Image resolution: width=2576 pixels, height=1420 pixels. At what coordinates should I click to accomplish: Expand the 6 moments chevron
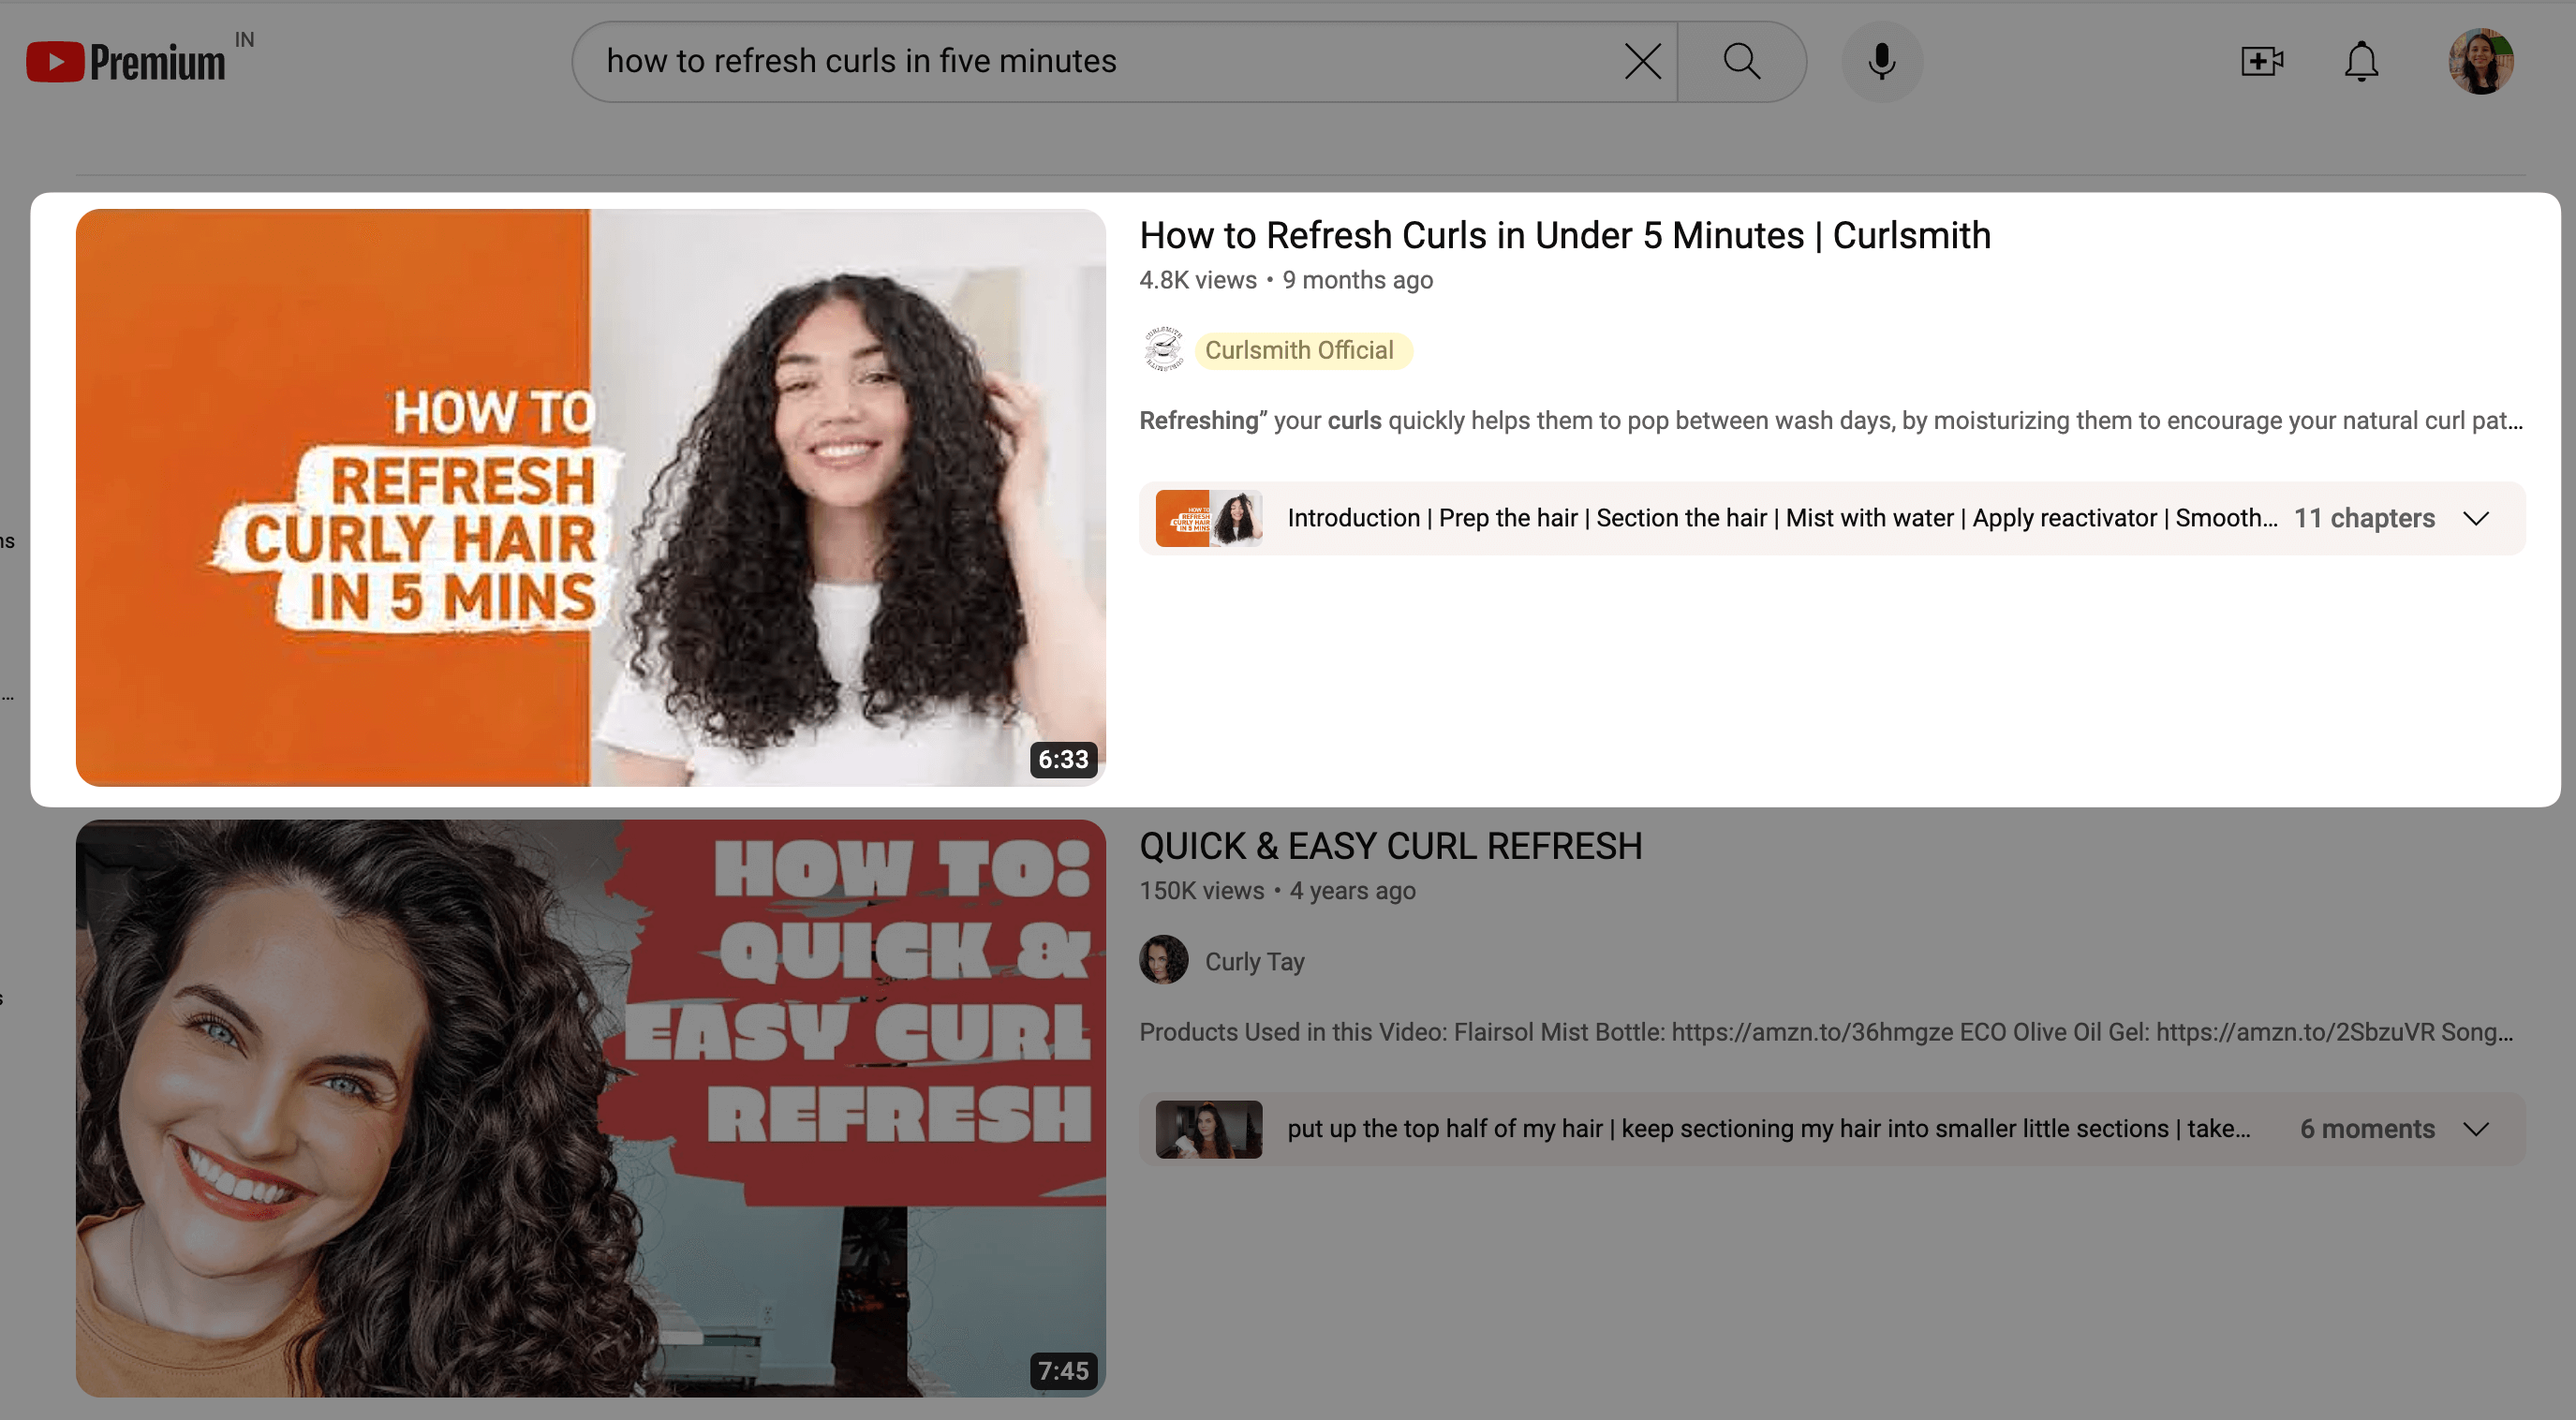[x=2476, y=1129]
